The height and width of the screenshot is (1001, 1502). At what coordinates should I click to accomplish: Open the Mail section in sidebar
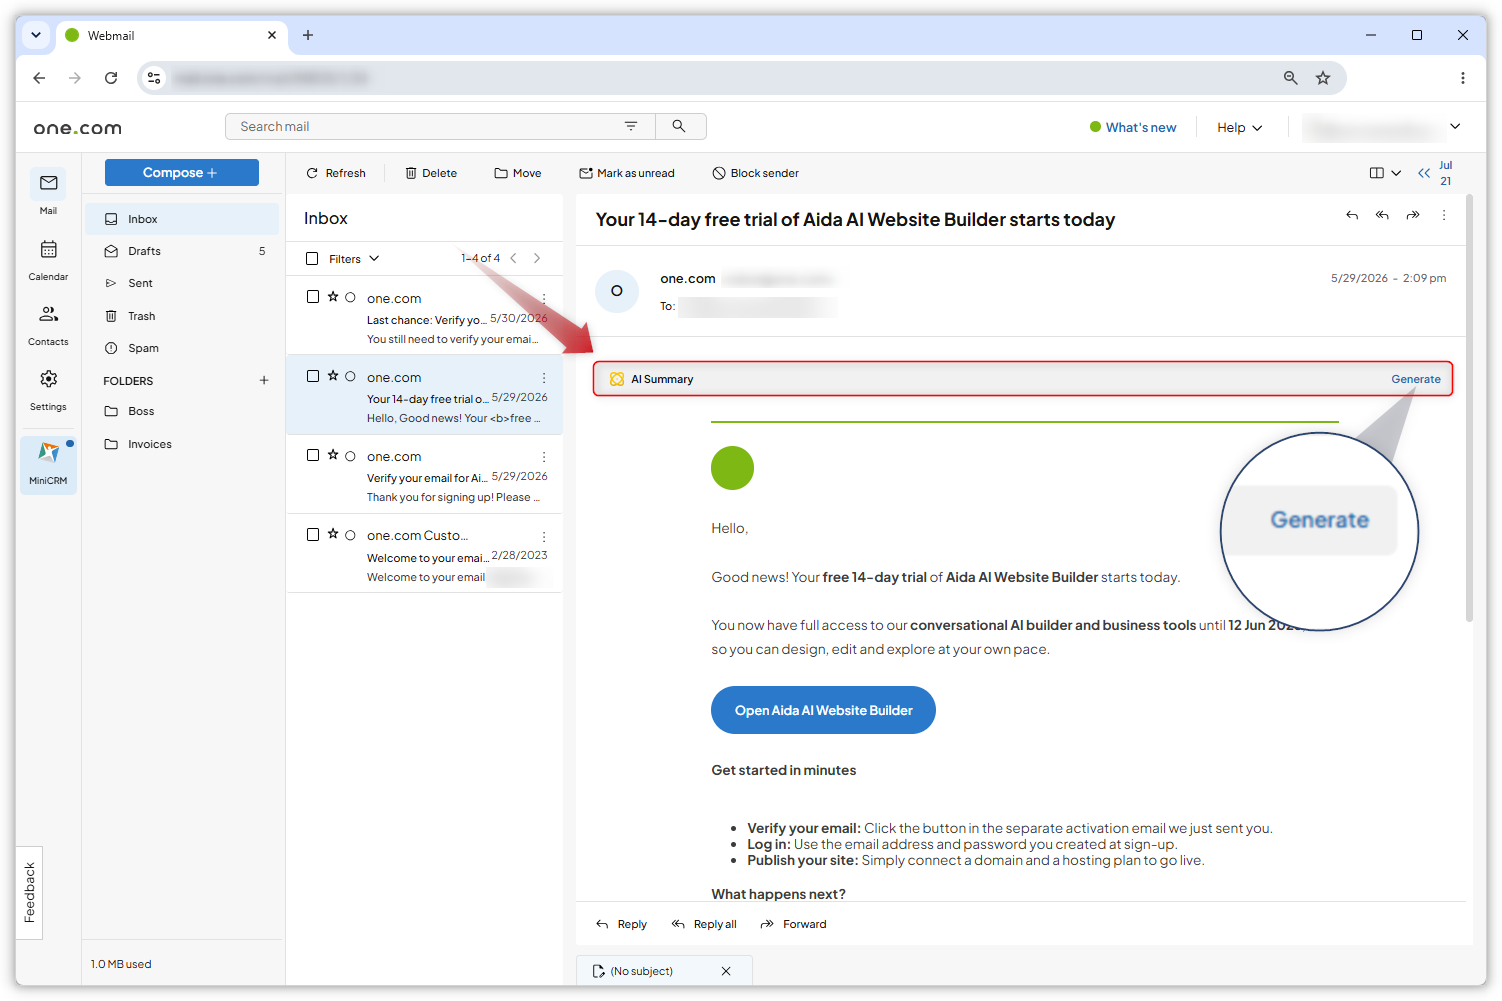(48, 192)
